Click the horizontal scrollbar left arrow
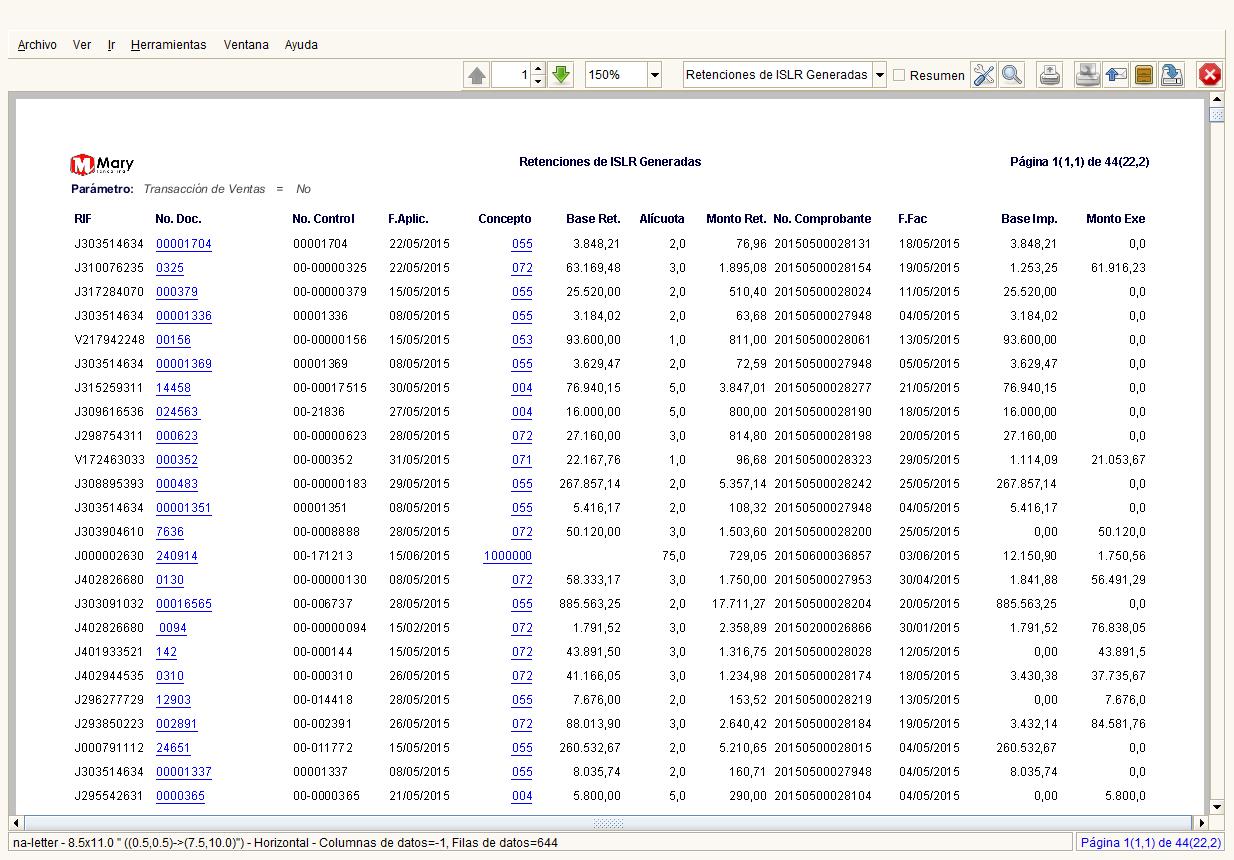Viewport: 1234px width, 860px height. coord(16,823)
